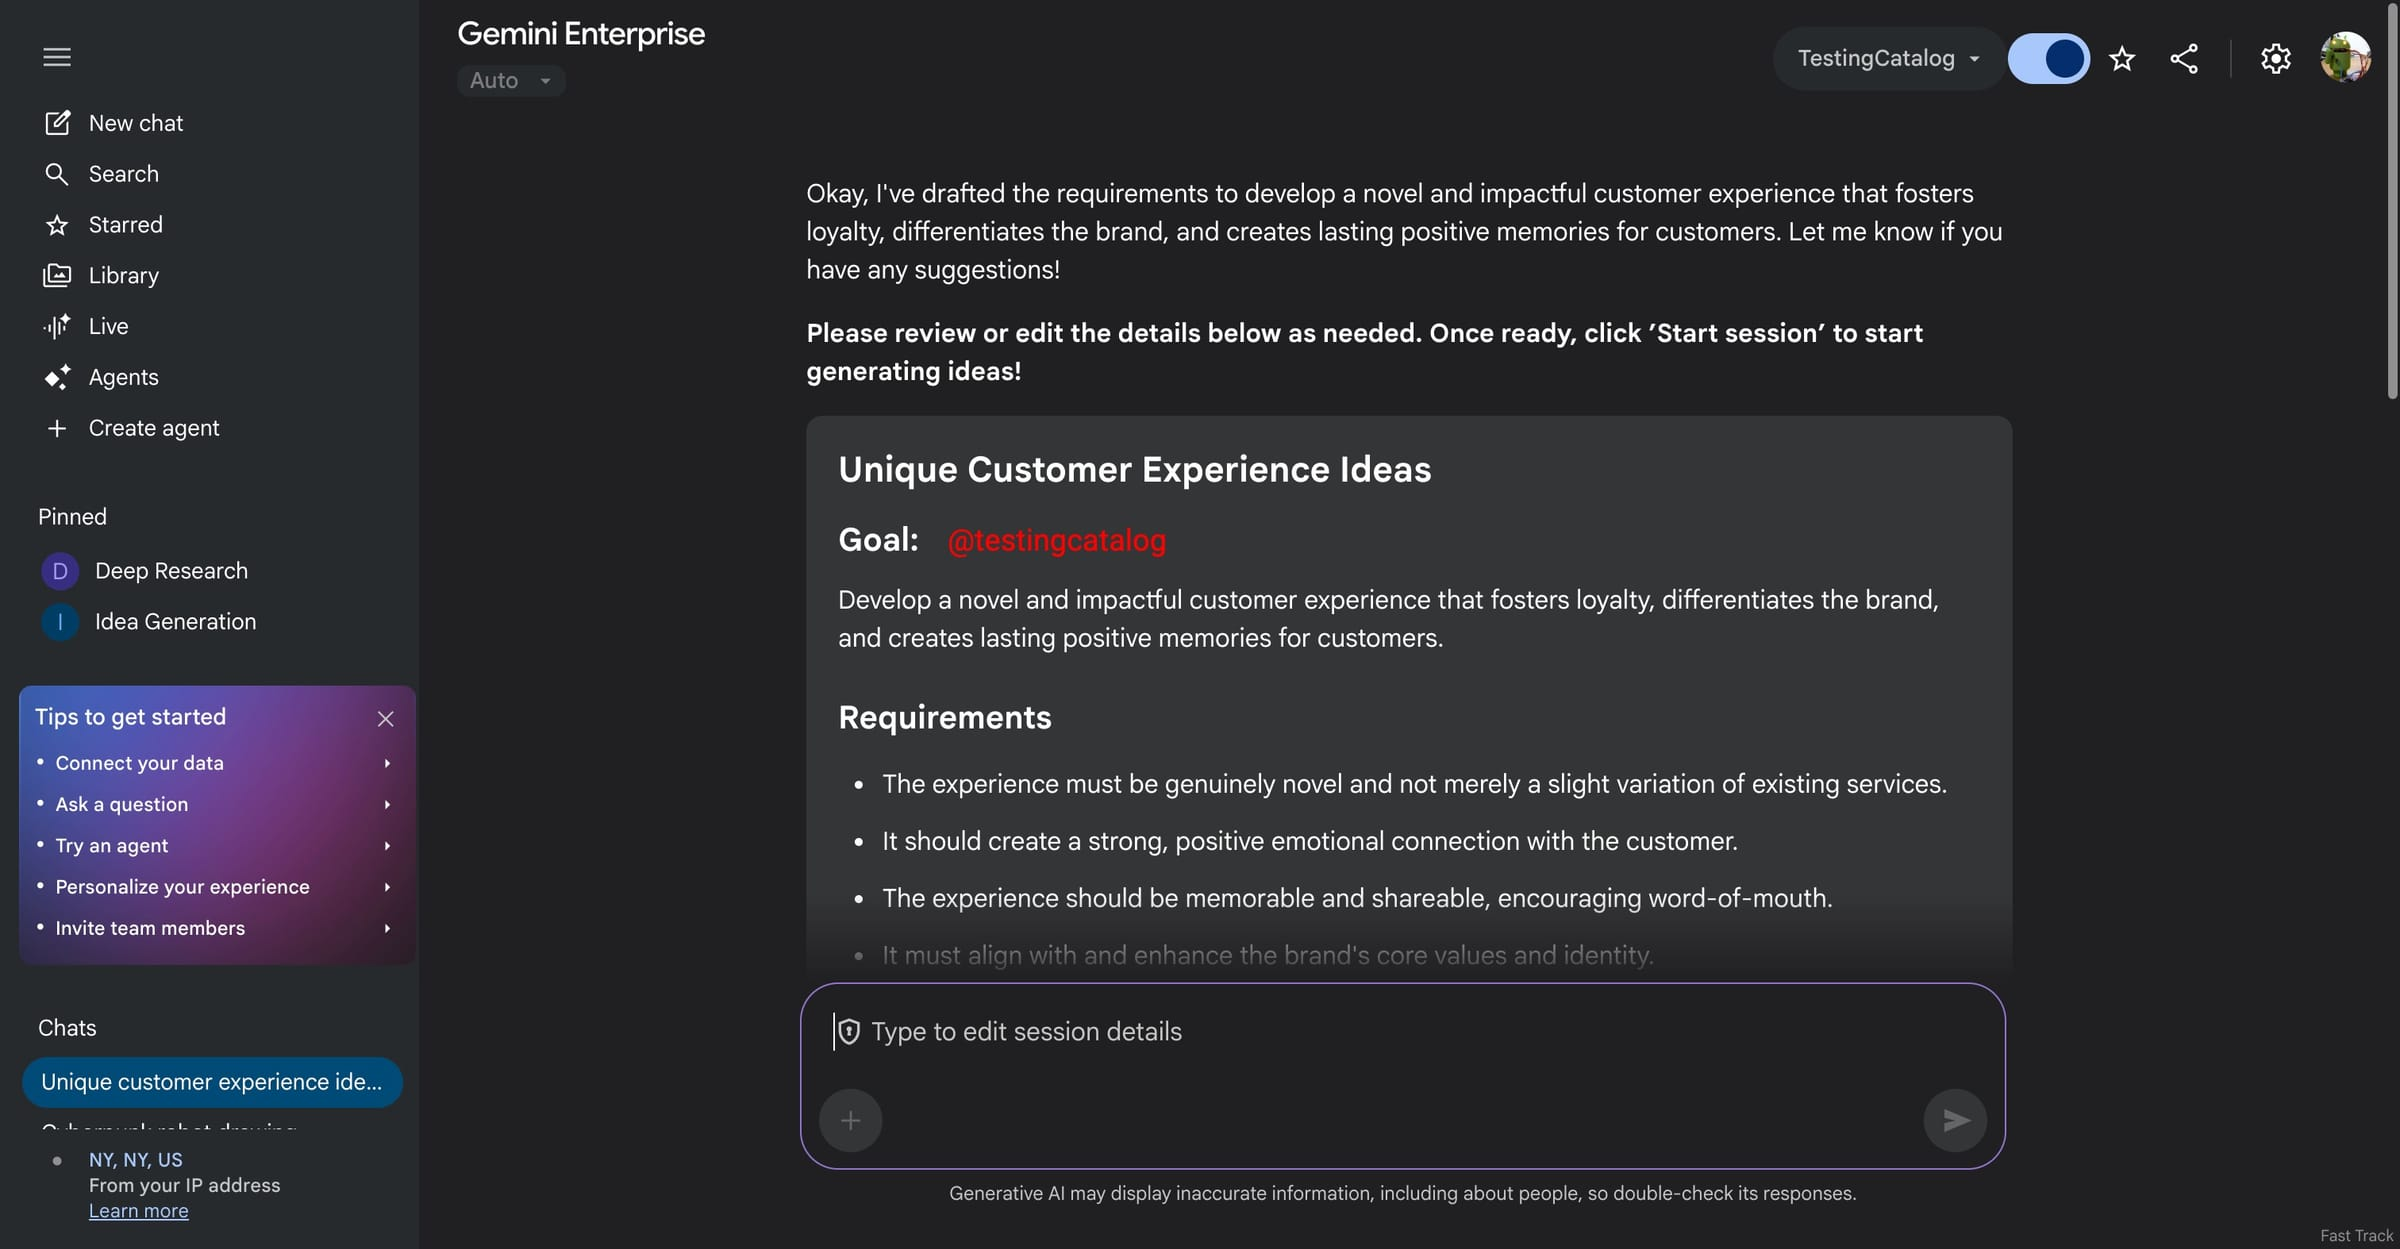This screenshot has height=1249, width=2400.
Task: Click the Learn more location link
Action: pyautogui.click(x=138, y=1211)
